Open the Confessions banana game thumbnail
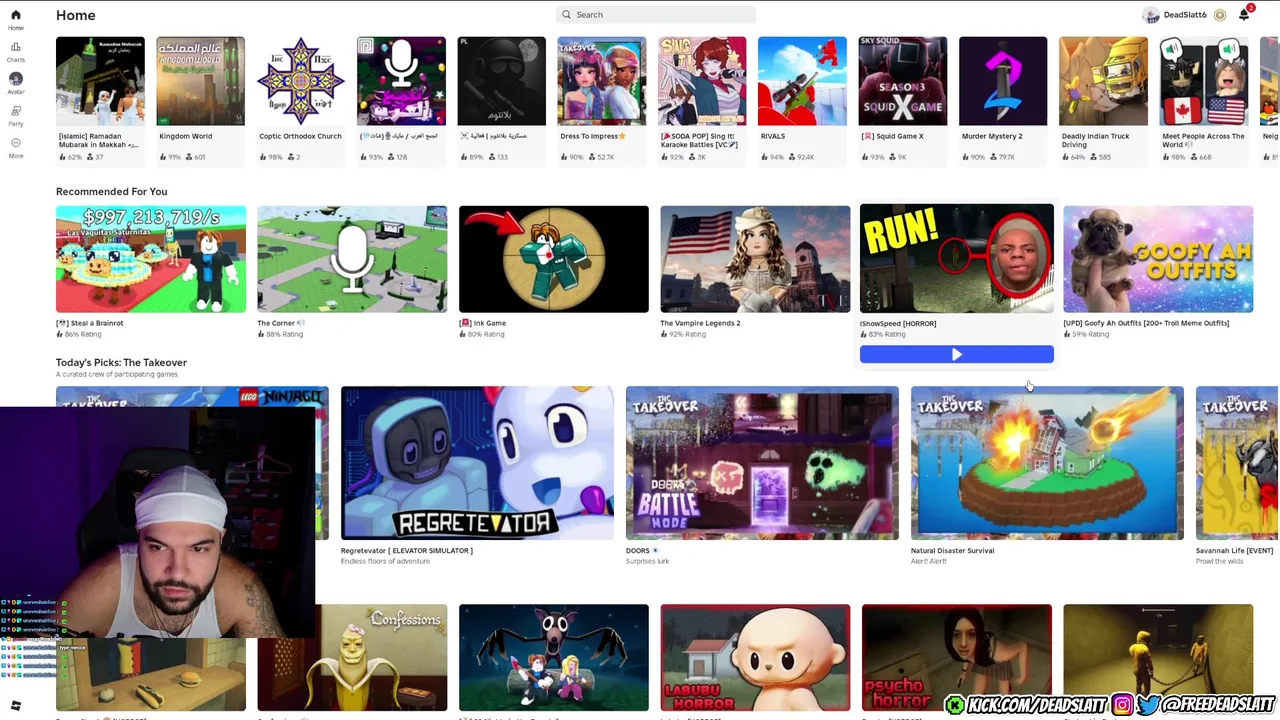1280x720 pixels. pos(352,657)
